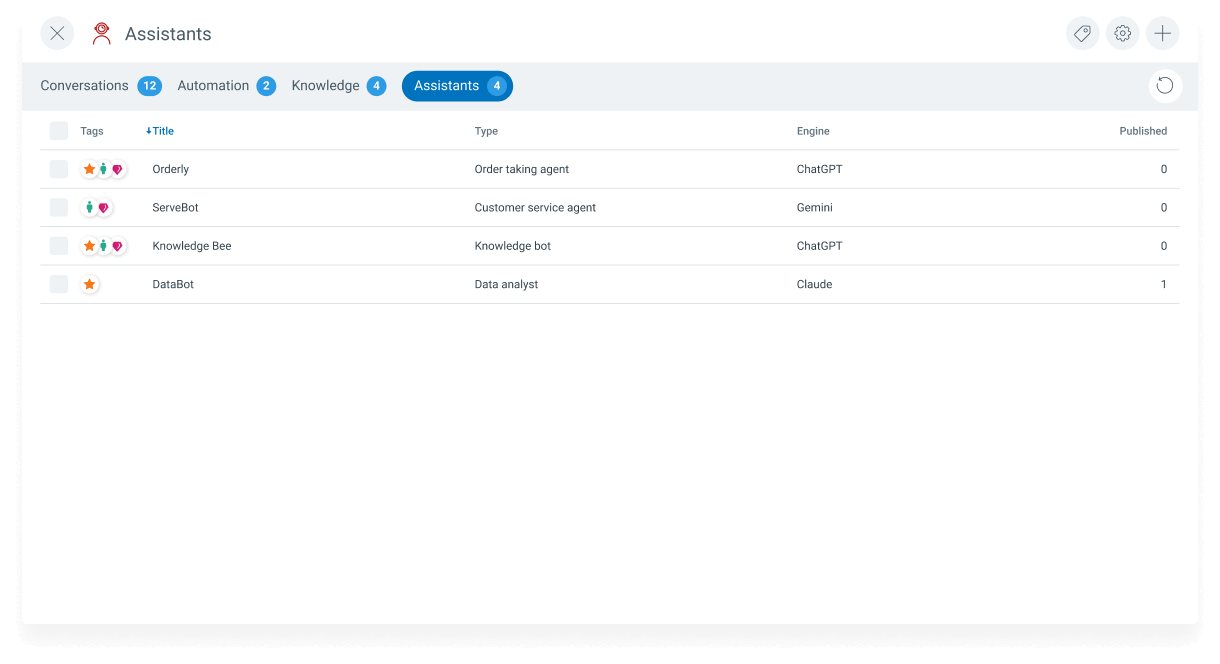Check the DataBot row checkbox
The width and height of the screenshot is (1220, 664).
point(59,284)
